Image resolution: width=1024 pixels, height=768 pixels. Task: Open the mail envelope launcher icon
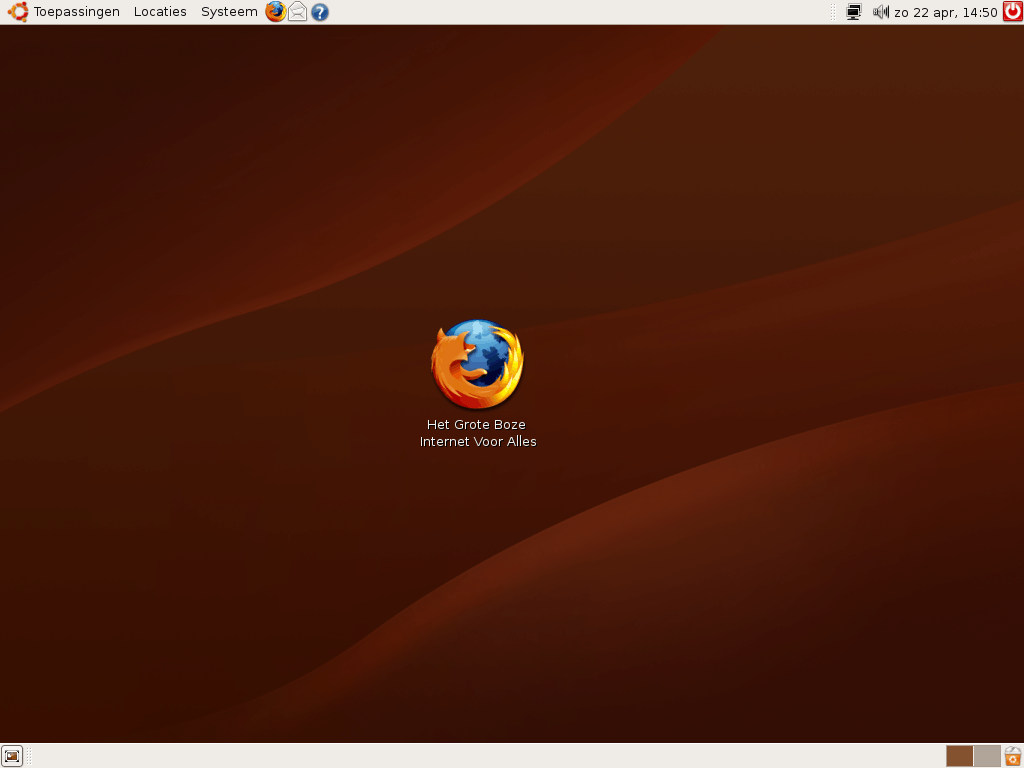(298, 12)
